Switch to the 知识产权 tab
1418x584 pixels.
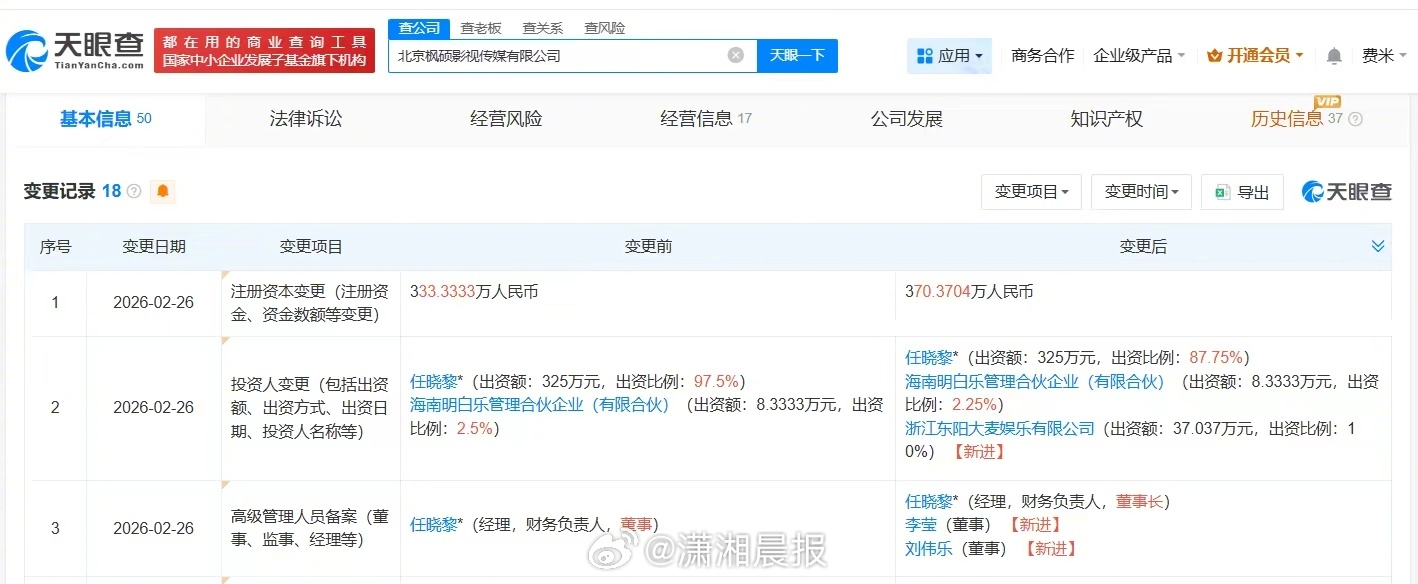pyautogui.click(x=1106, y=119)
